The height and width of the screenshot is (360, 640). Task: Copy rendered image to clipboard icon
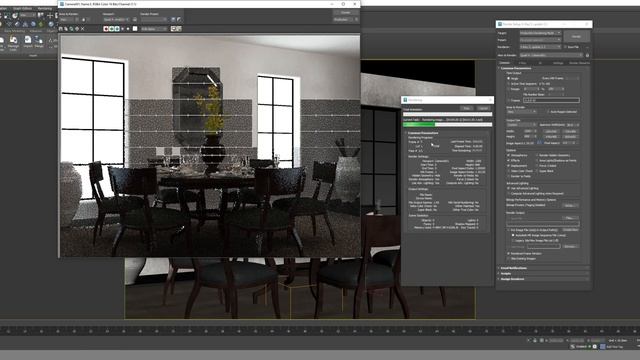pyautogui.click(x=66, y=29)
